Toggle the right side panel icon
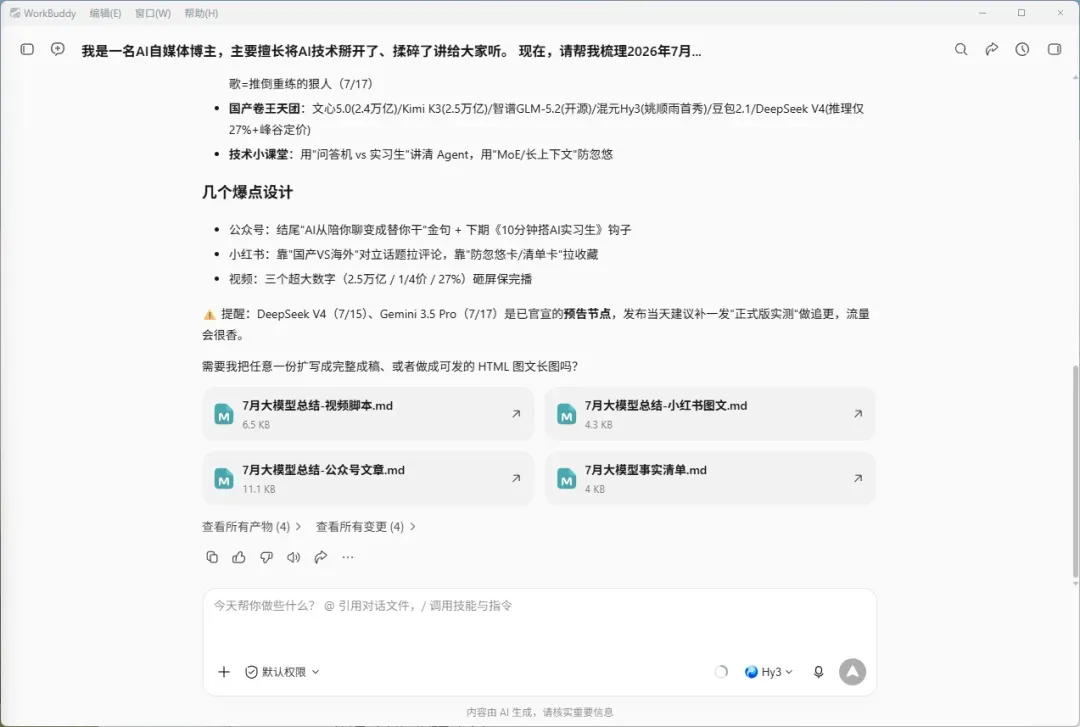1080x727 pixels. 1054,49
